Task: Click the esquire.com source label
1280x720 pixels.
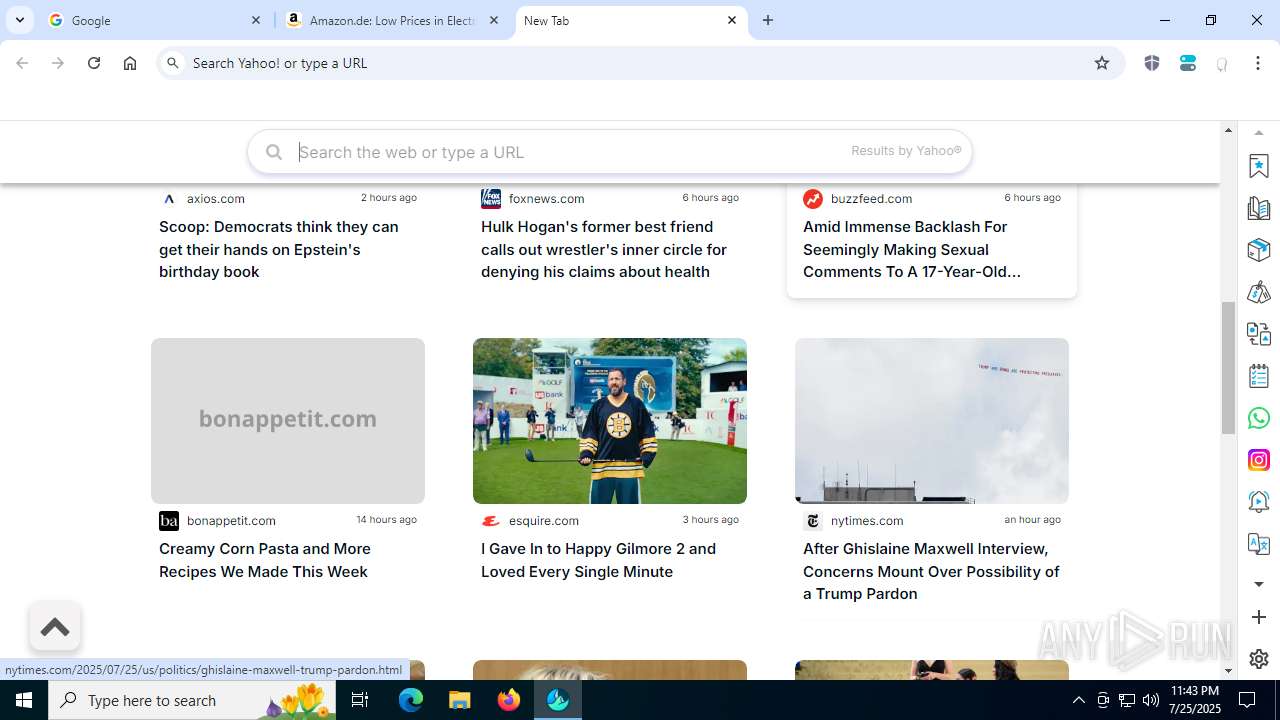Action: (544, 520)
